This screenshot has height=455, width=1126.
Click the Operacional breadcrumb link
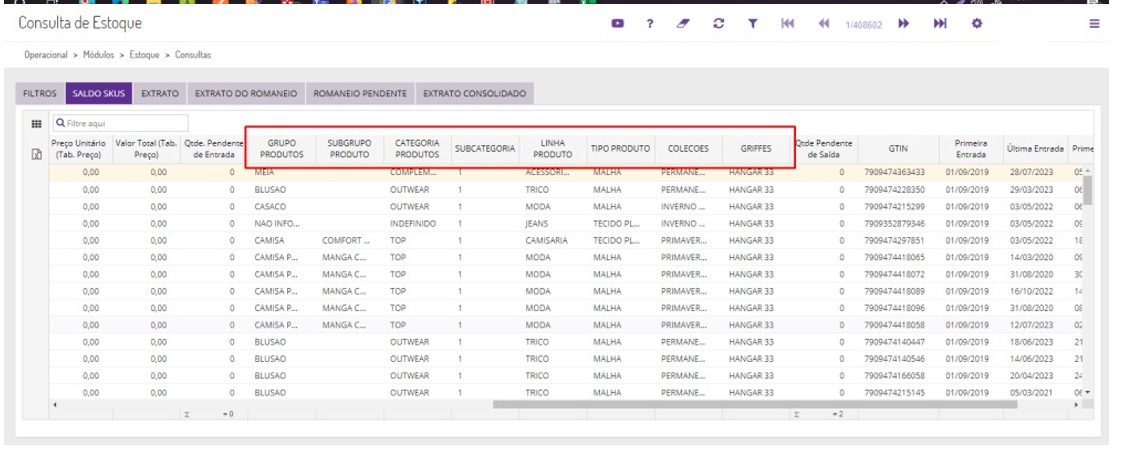(x=46, y=55)
